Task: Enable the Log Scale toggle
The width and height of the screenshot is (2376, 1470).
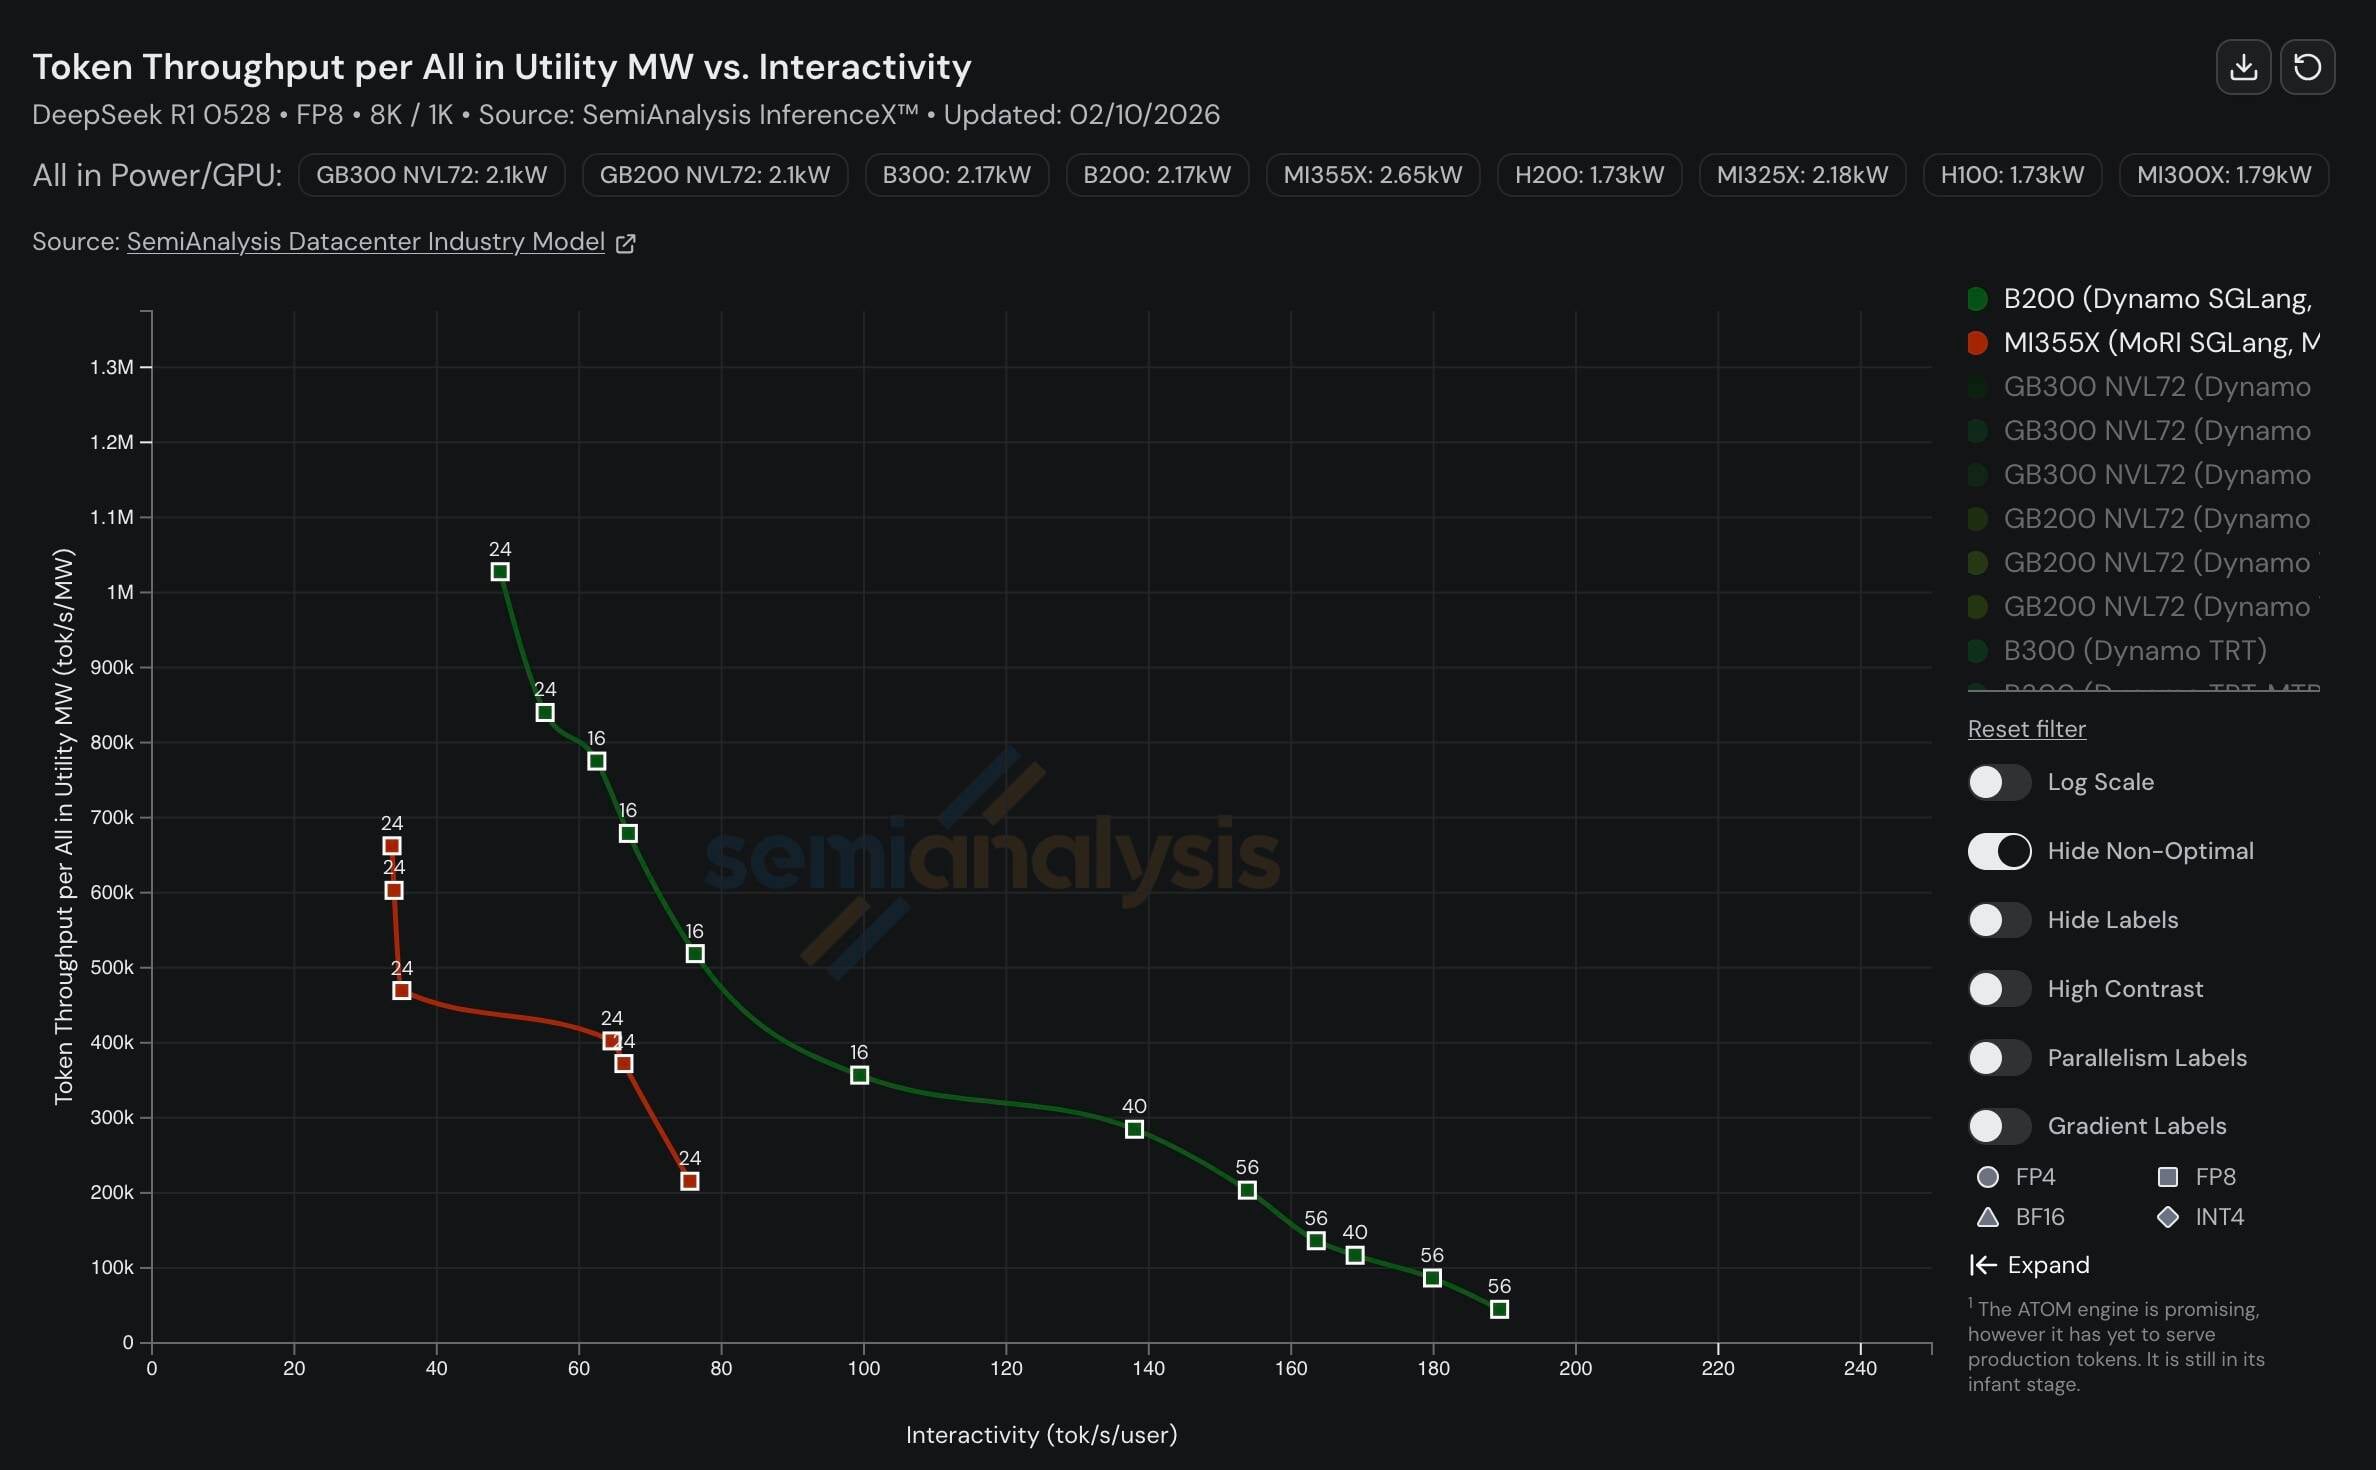Action: coord(1999,782)
